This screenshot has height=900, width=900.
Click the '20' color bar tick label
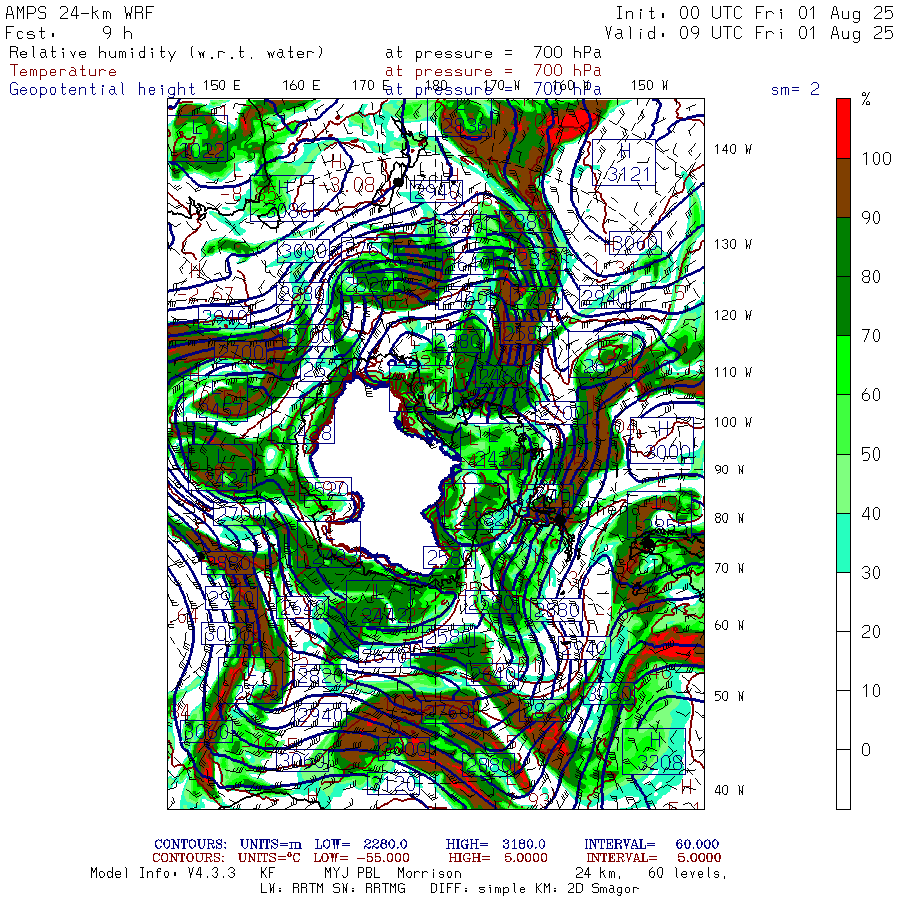tap(871, 632)
